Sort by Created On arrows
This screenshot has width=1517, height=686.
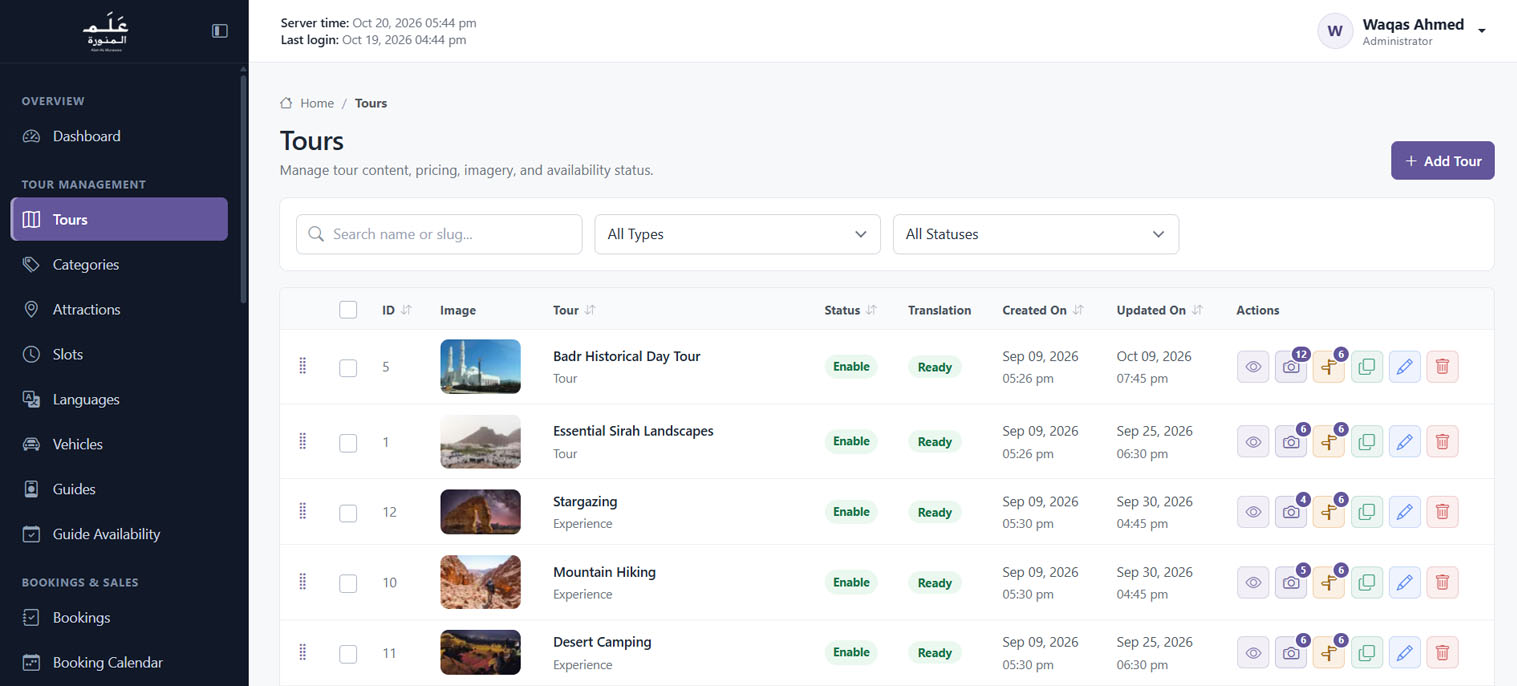(1078, 310)
